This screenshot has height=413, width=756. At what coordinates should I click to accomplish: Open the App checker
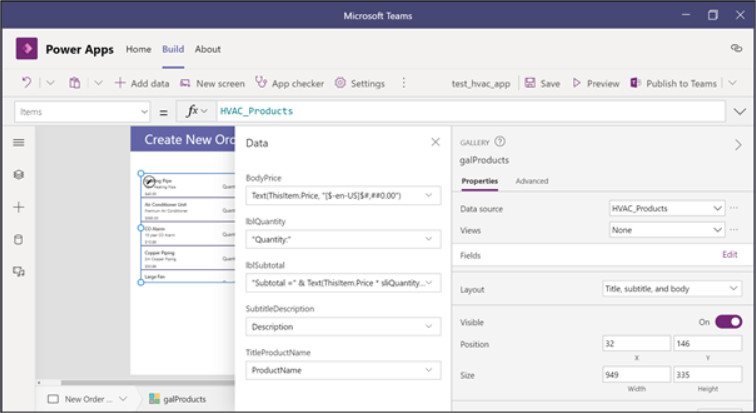click(x=289, y=83)
